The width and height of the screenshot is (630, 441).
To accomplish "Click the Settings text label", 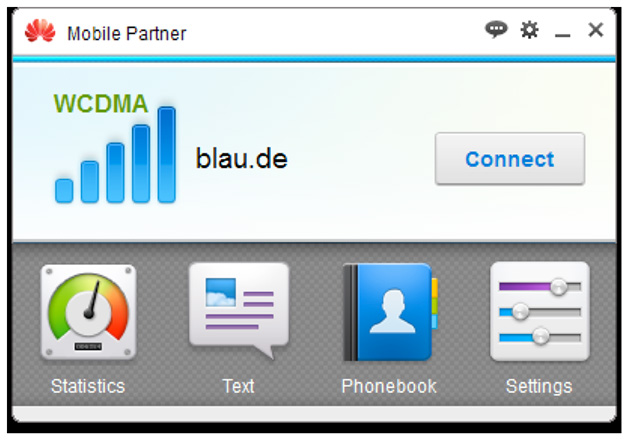I will [x=539, y=386].
